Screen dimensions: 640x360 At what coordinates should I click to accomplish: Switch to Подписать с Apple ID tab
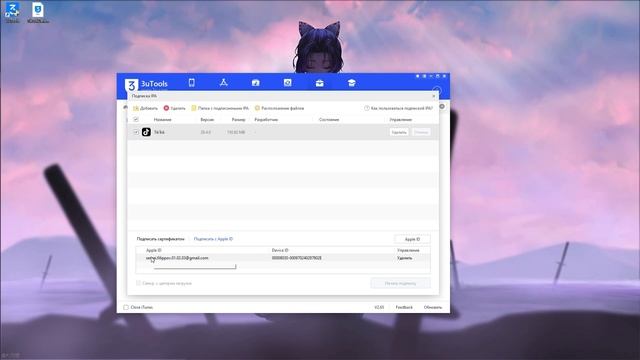coord(213,239)
